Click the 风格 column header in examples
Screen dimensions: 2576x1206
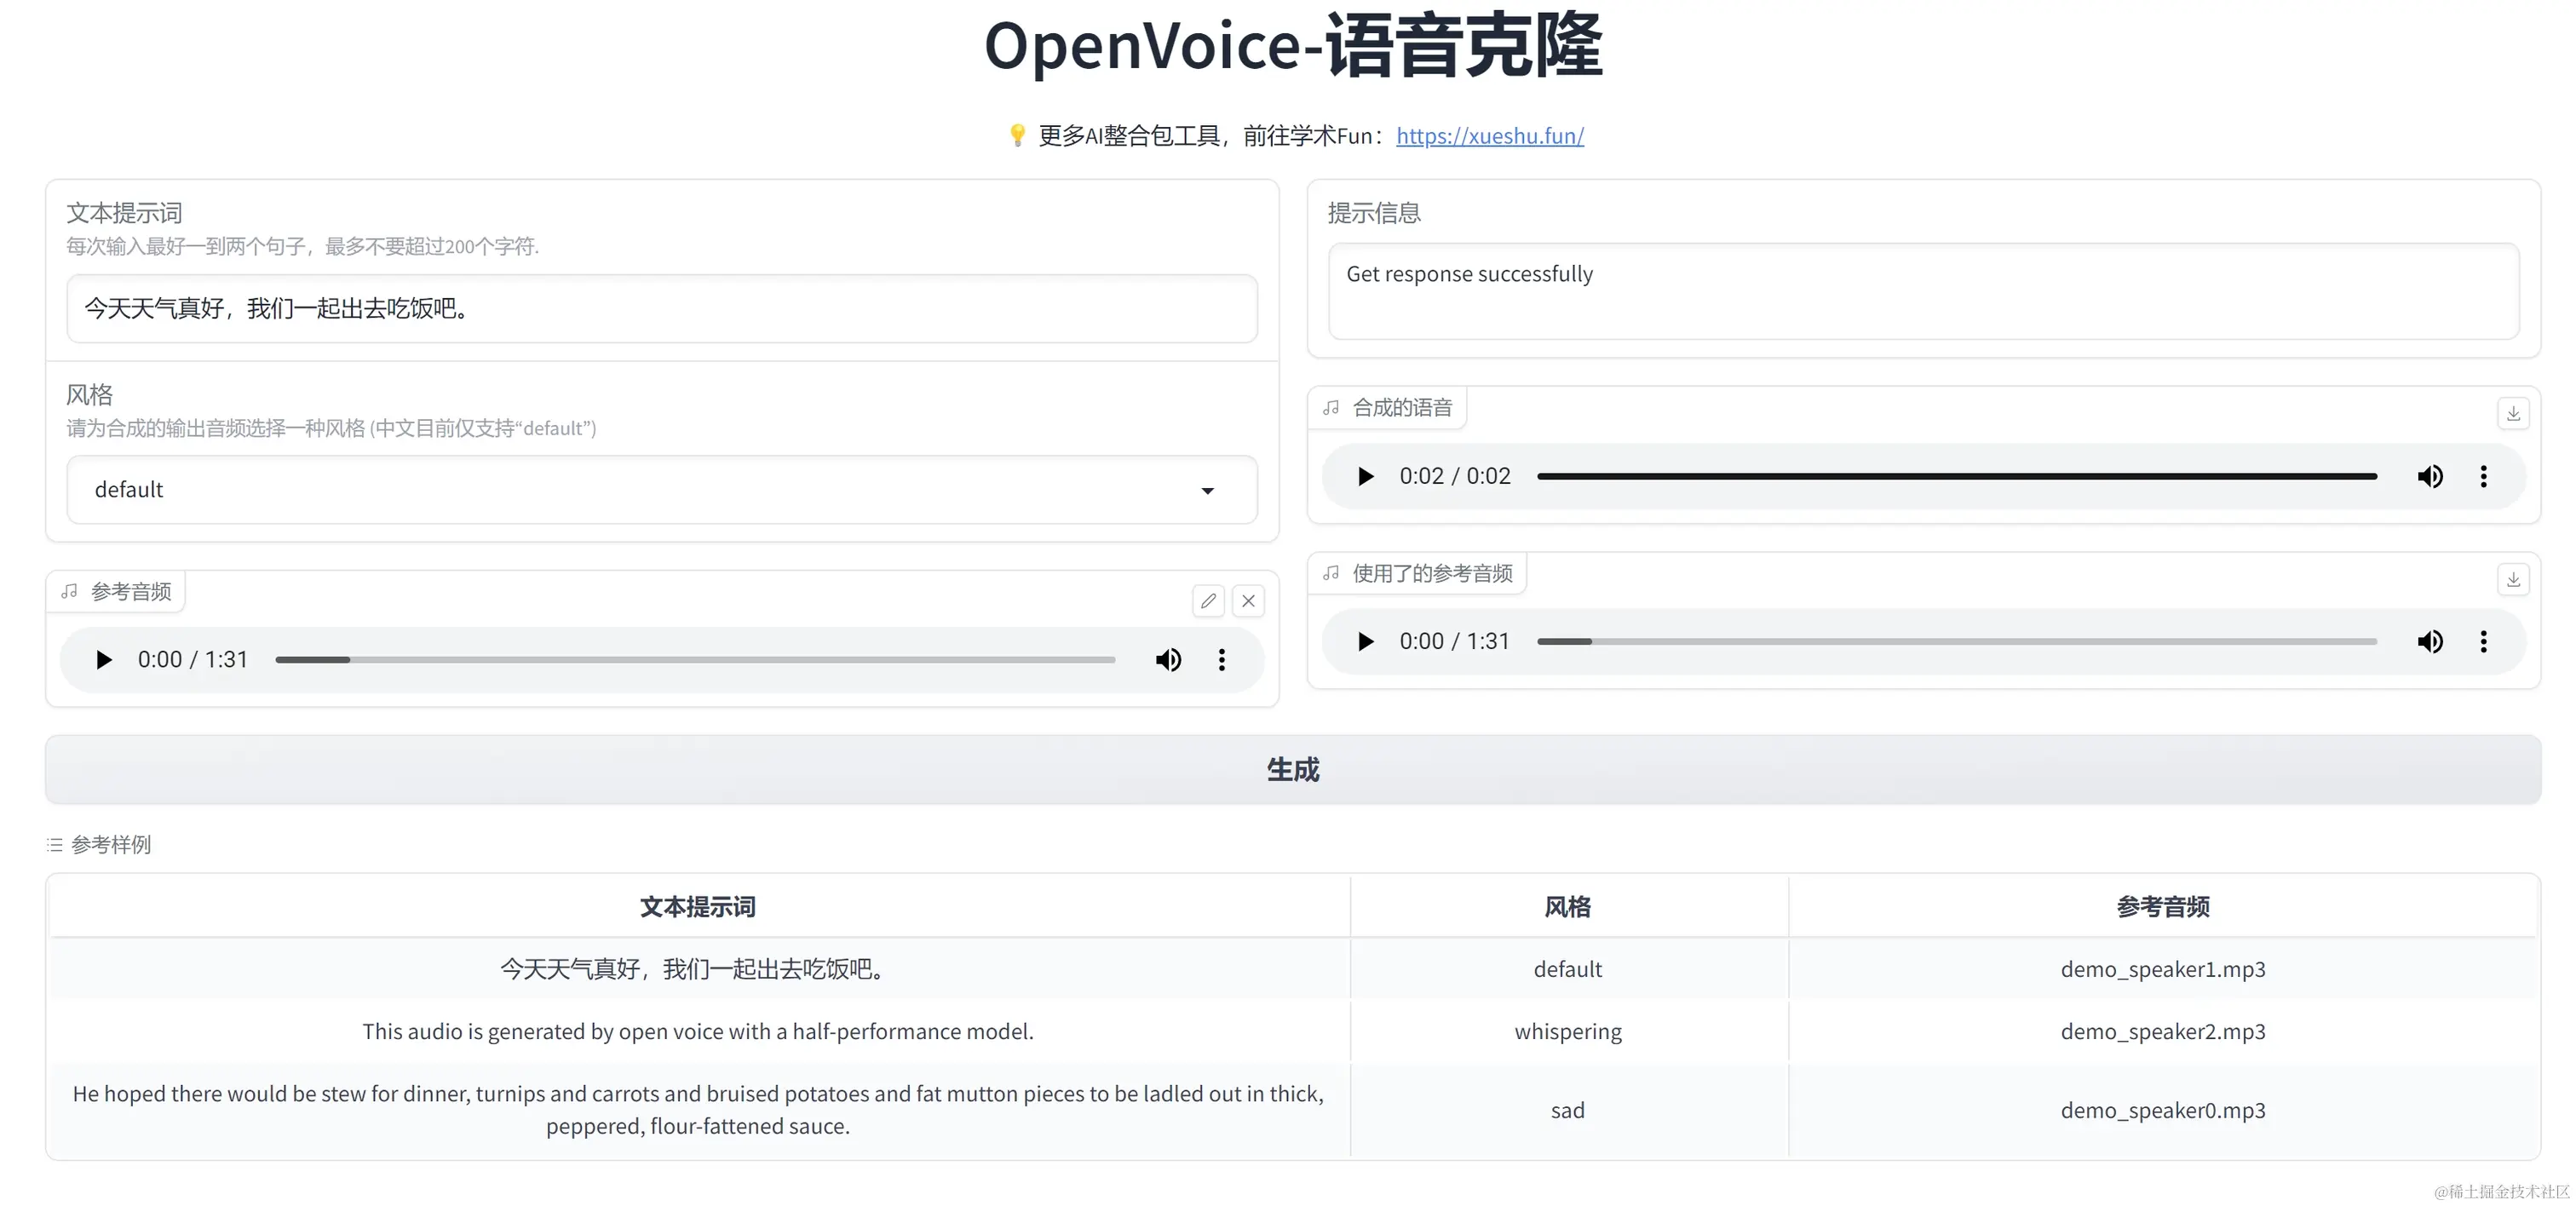[1567, 906]
